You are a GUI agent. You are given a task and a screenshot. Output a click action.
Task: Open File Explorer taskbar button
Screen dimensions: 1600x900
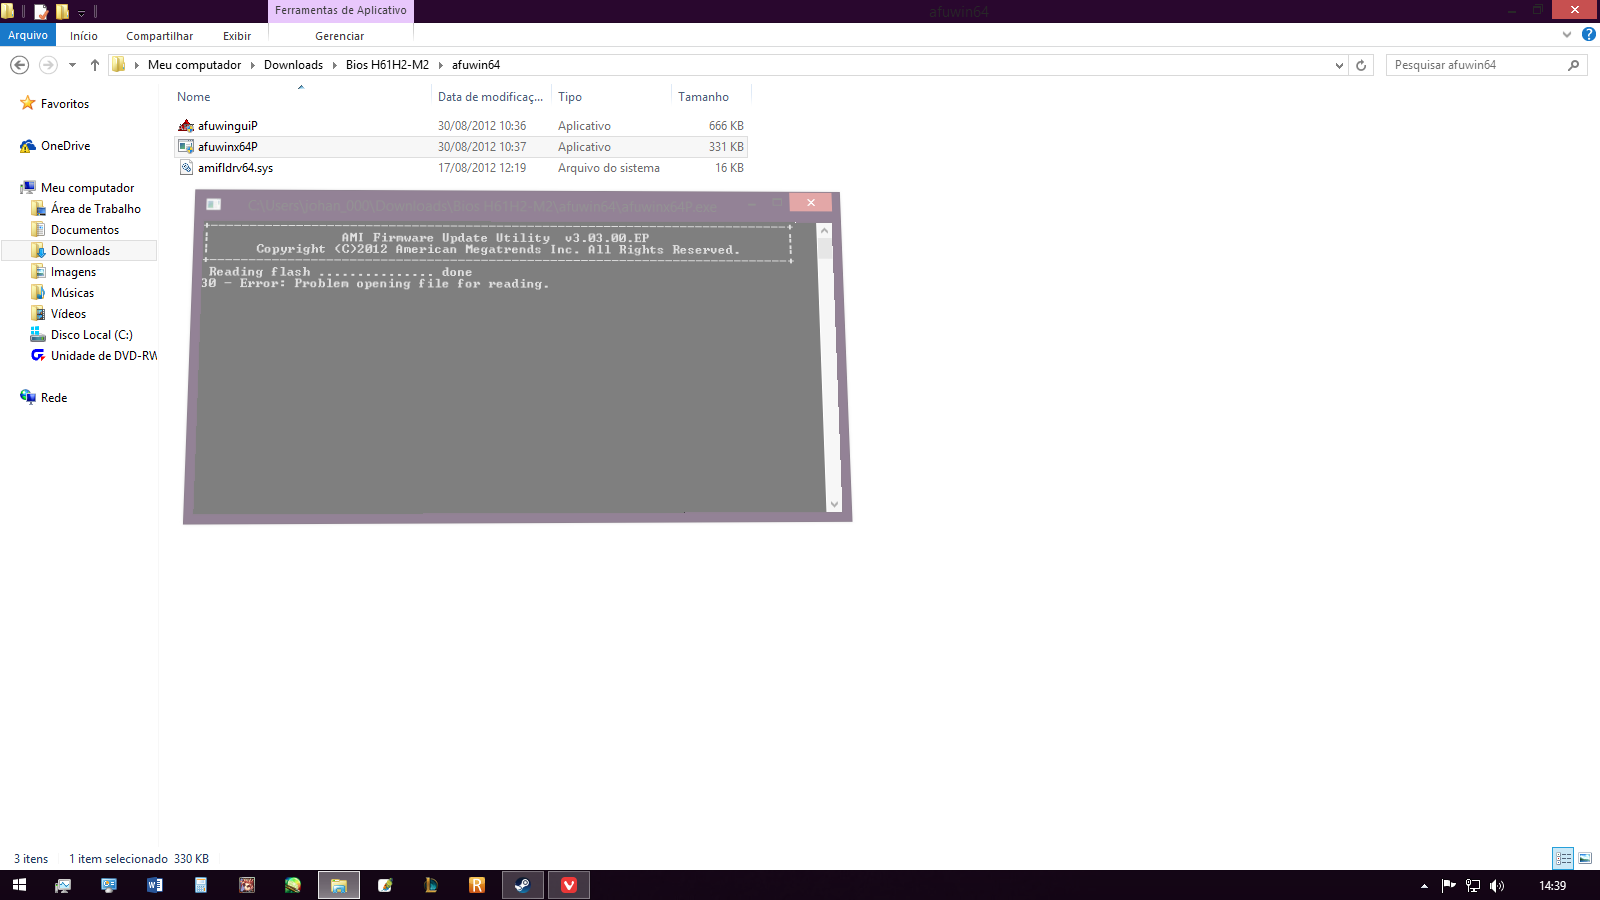click(x=339, y=885)
